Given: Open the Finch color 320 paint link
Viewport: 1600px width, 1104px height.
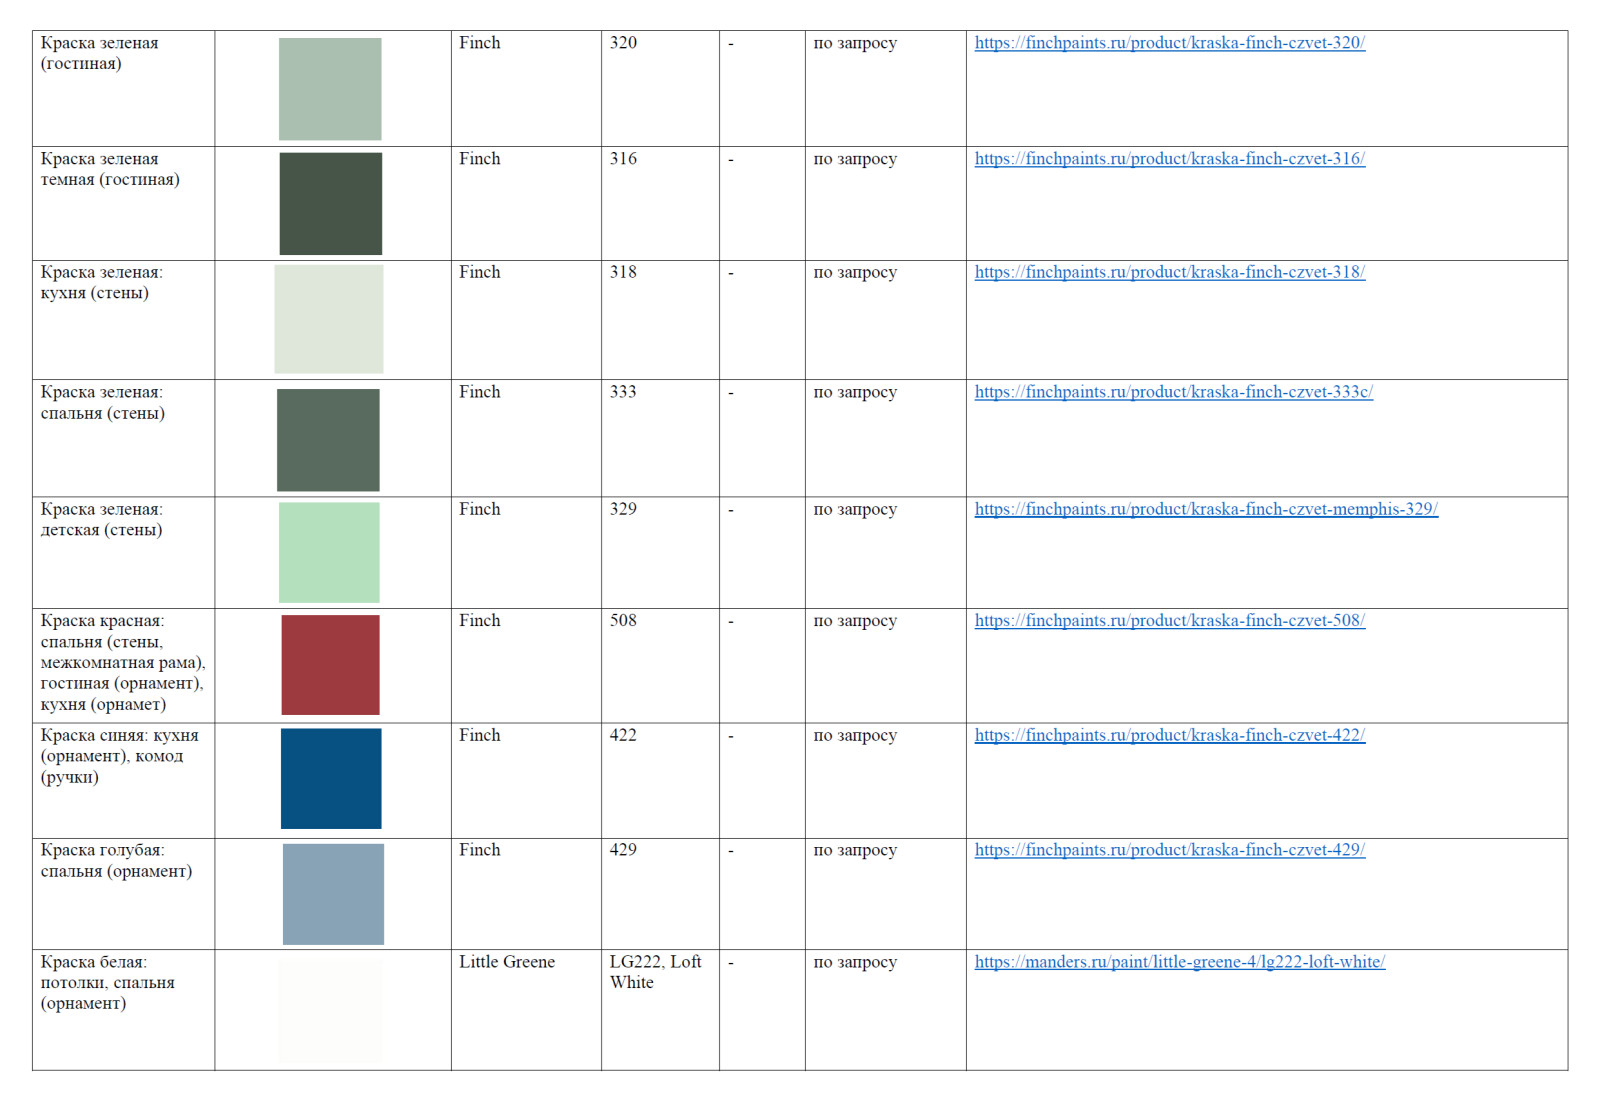Looking at the screenshot, I should 1169,43.
